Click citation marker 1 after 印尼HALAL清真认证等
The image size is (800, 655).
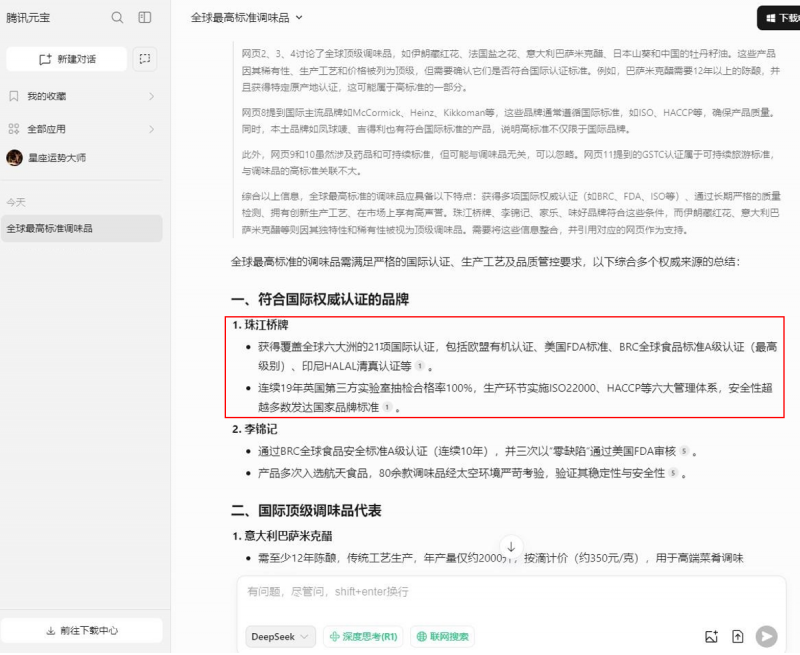point(419,366)
